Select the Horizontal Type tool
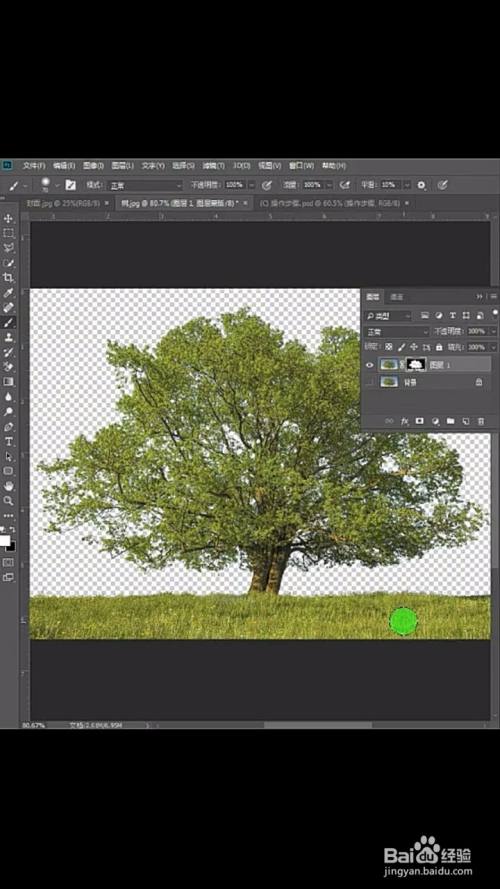Screen dimensions: 500x889 pyautogui.click(x=9, y=442)
